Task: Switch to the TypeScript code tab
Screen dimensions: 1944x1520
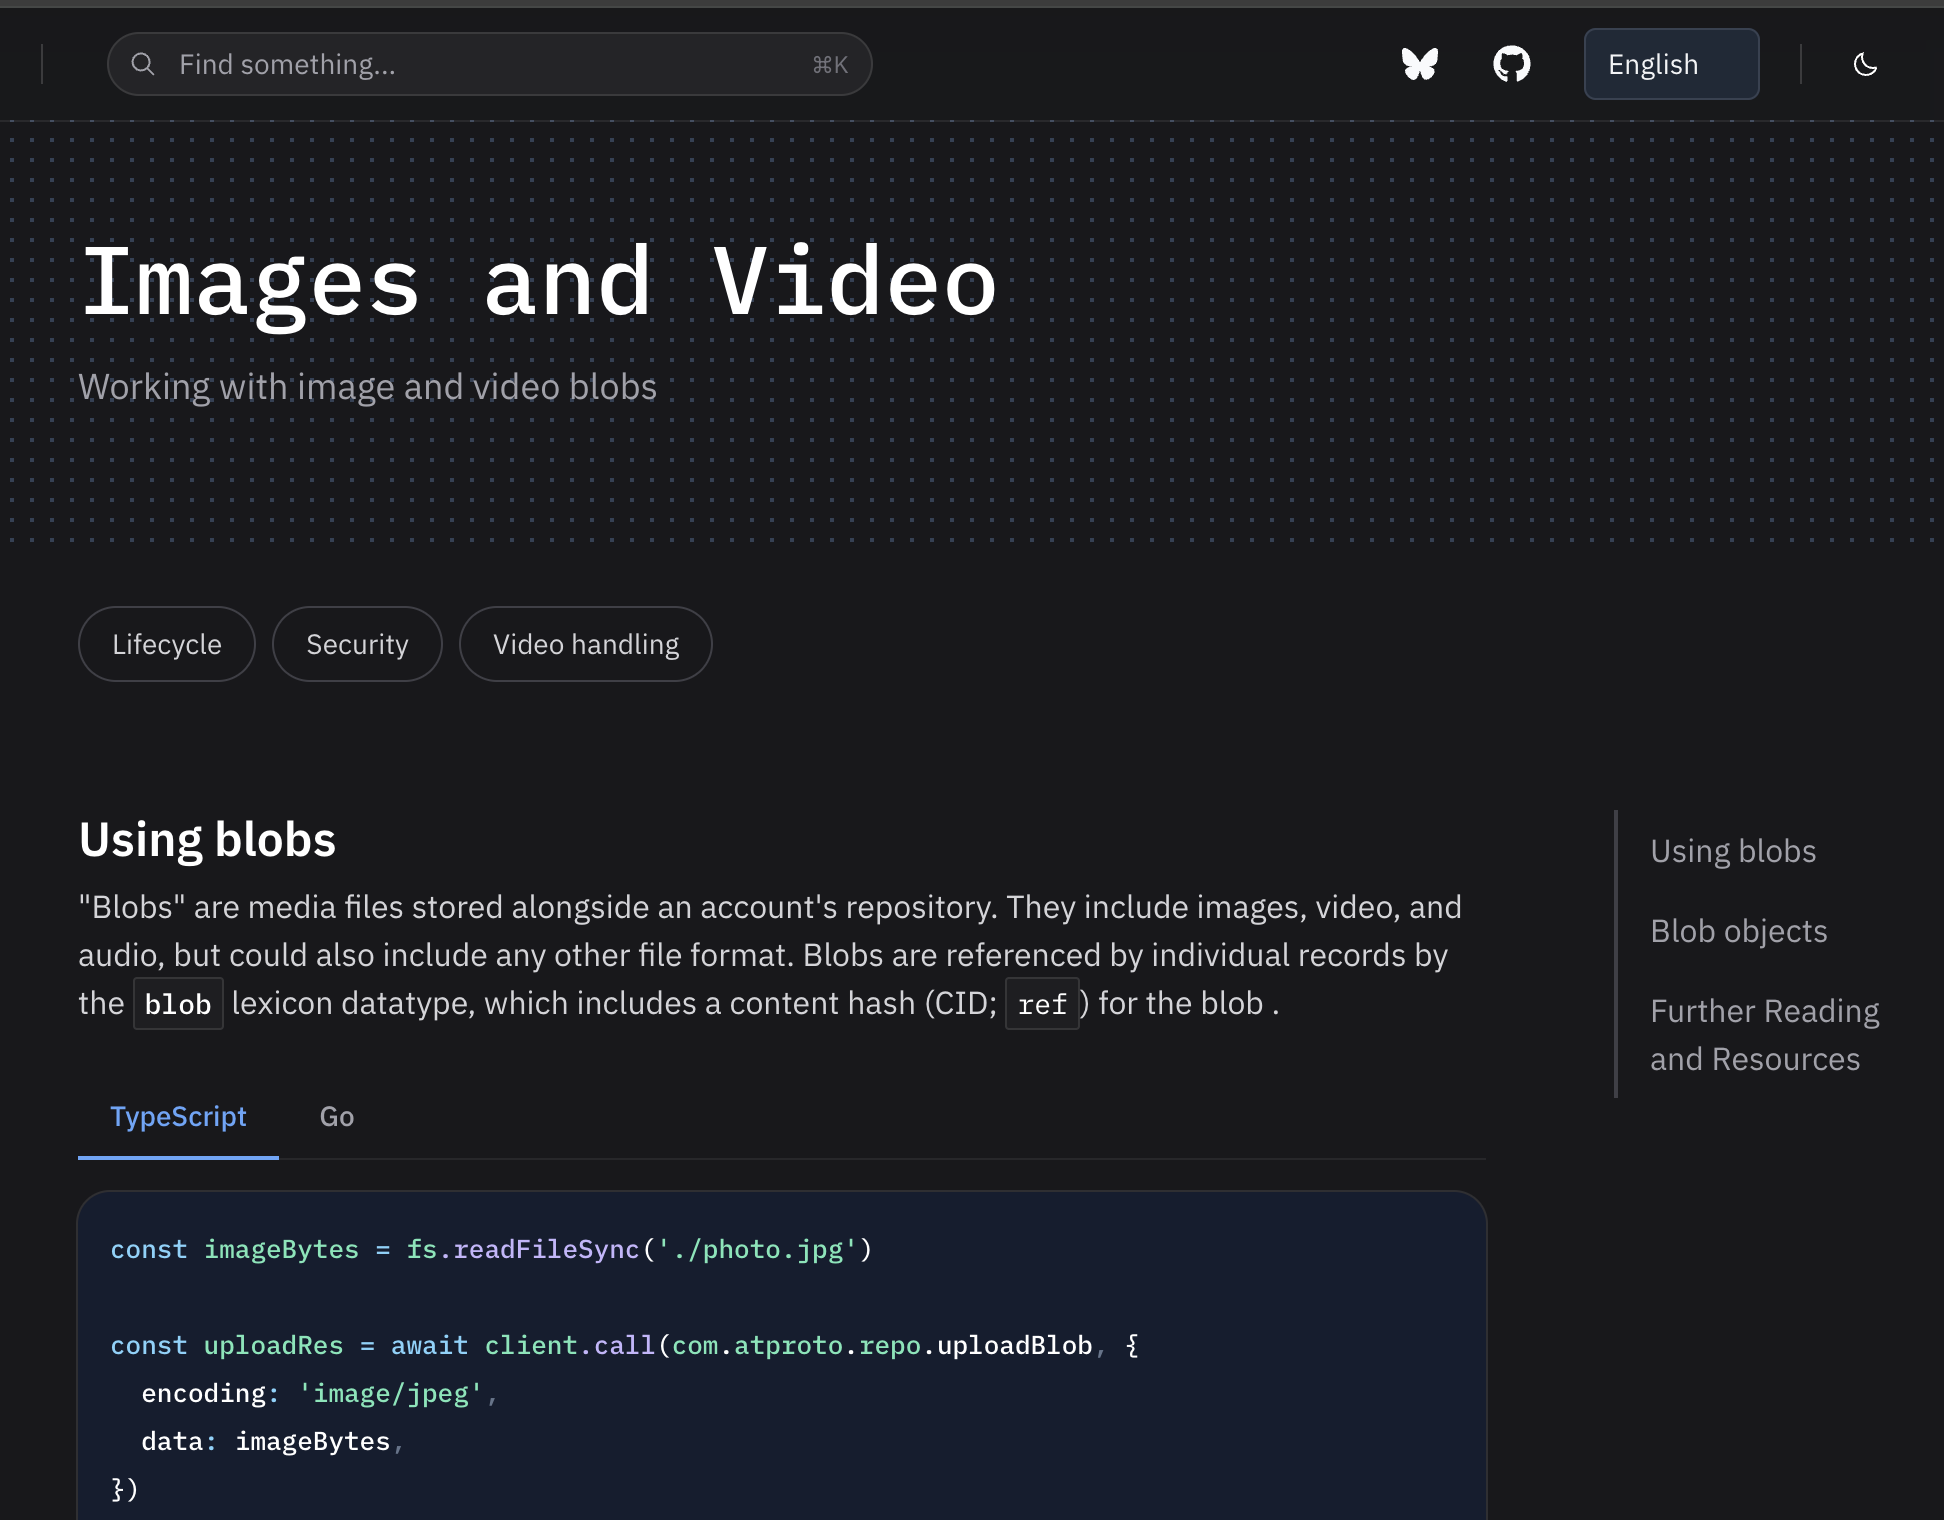Action: [x=178, y=1117]
